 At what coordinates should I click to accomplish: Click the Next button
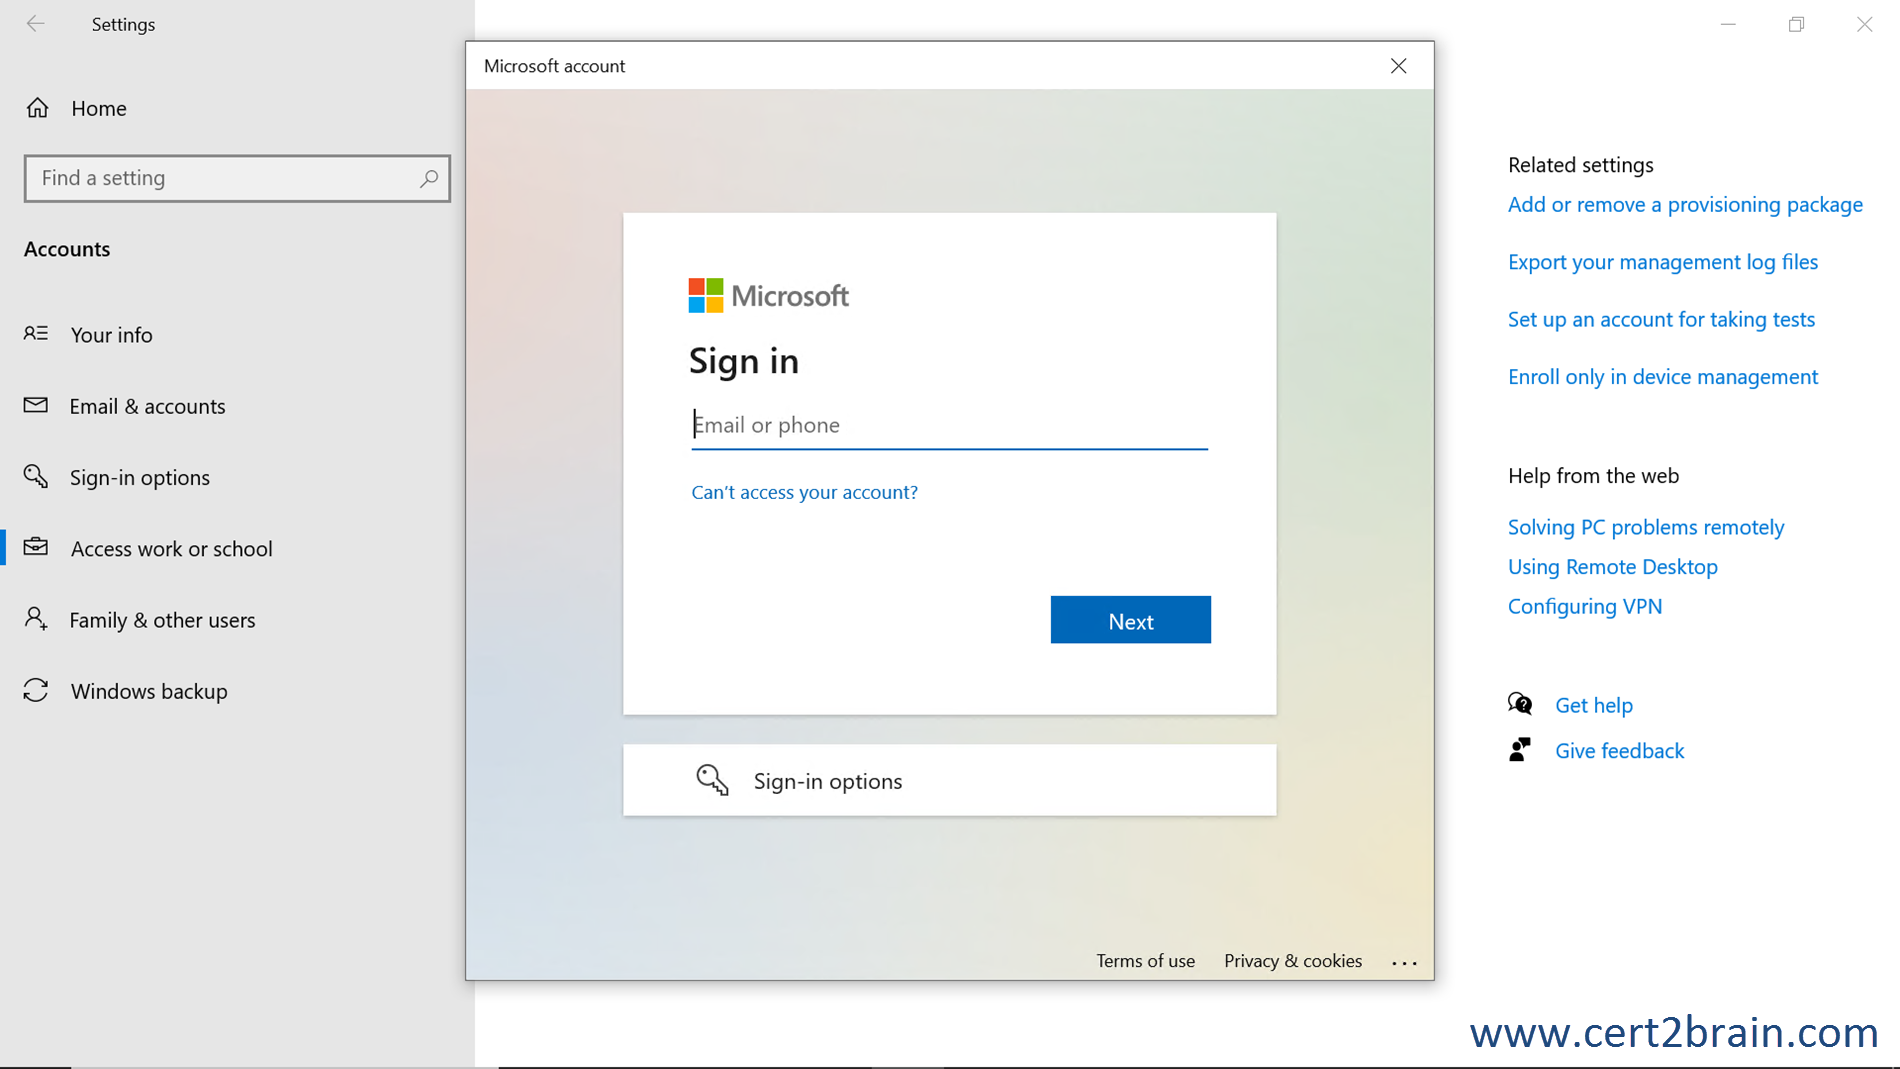1130,620
